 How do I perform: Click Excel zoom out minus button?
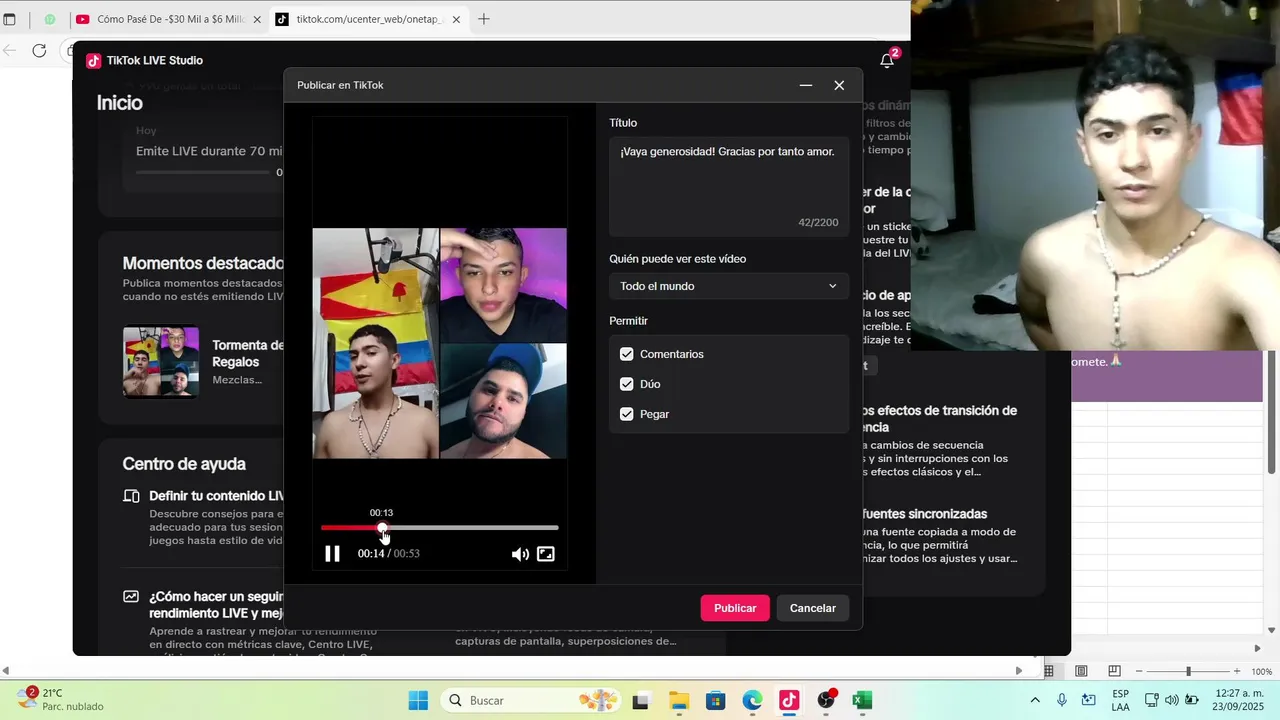click(x=1140, y=671)
